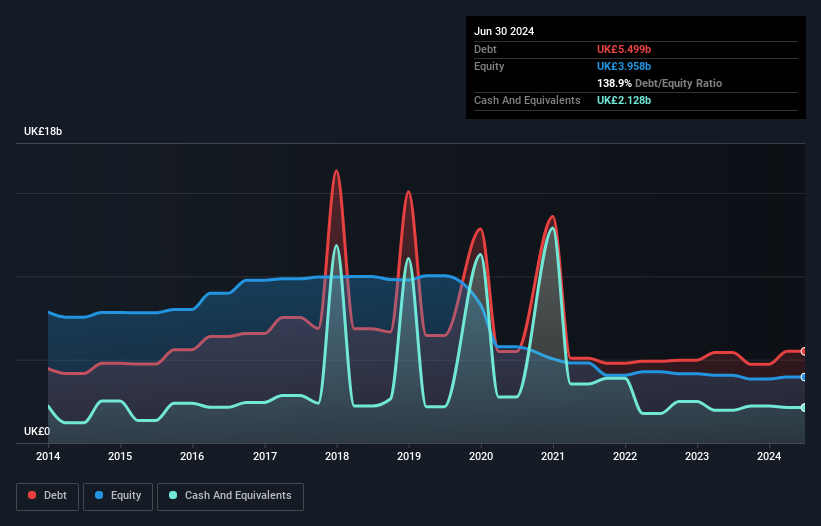Select the 2015 x-axis label
The height and width of the screenshot is (526, 821).
click(120, 456)
